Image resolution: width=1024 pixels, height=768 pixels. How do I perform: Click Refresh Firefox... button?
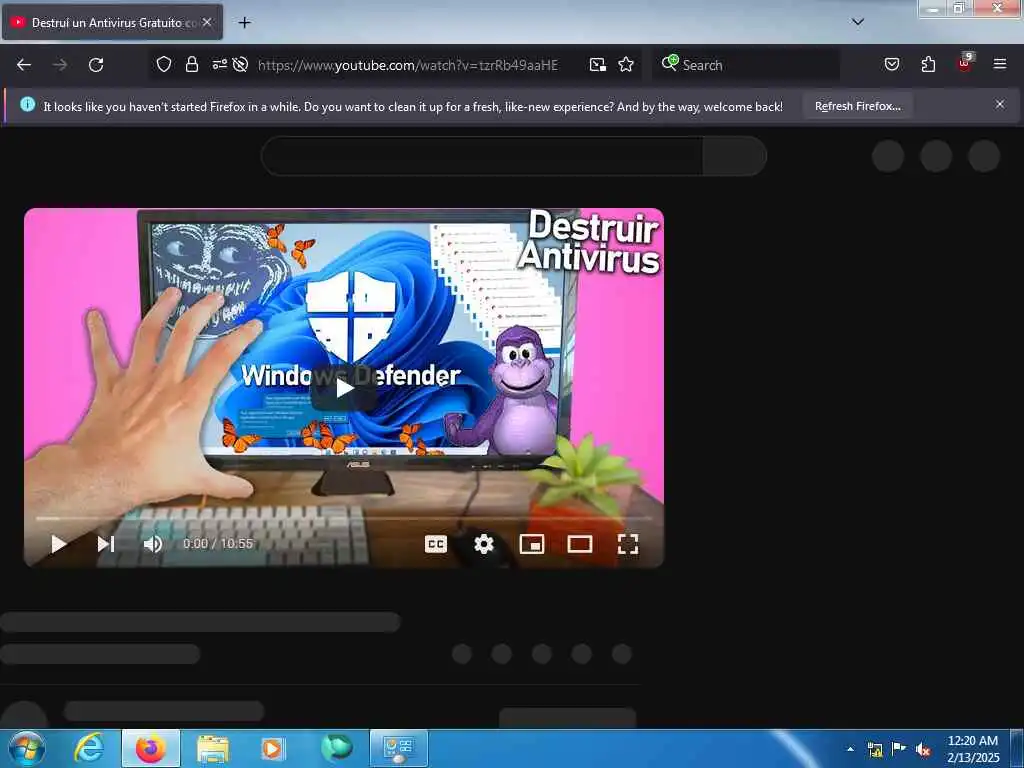857,106
